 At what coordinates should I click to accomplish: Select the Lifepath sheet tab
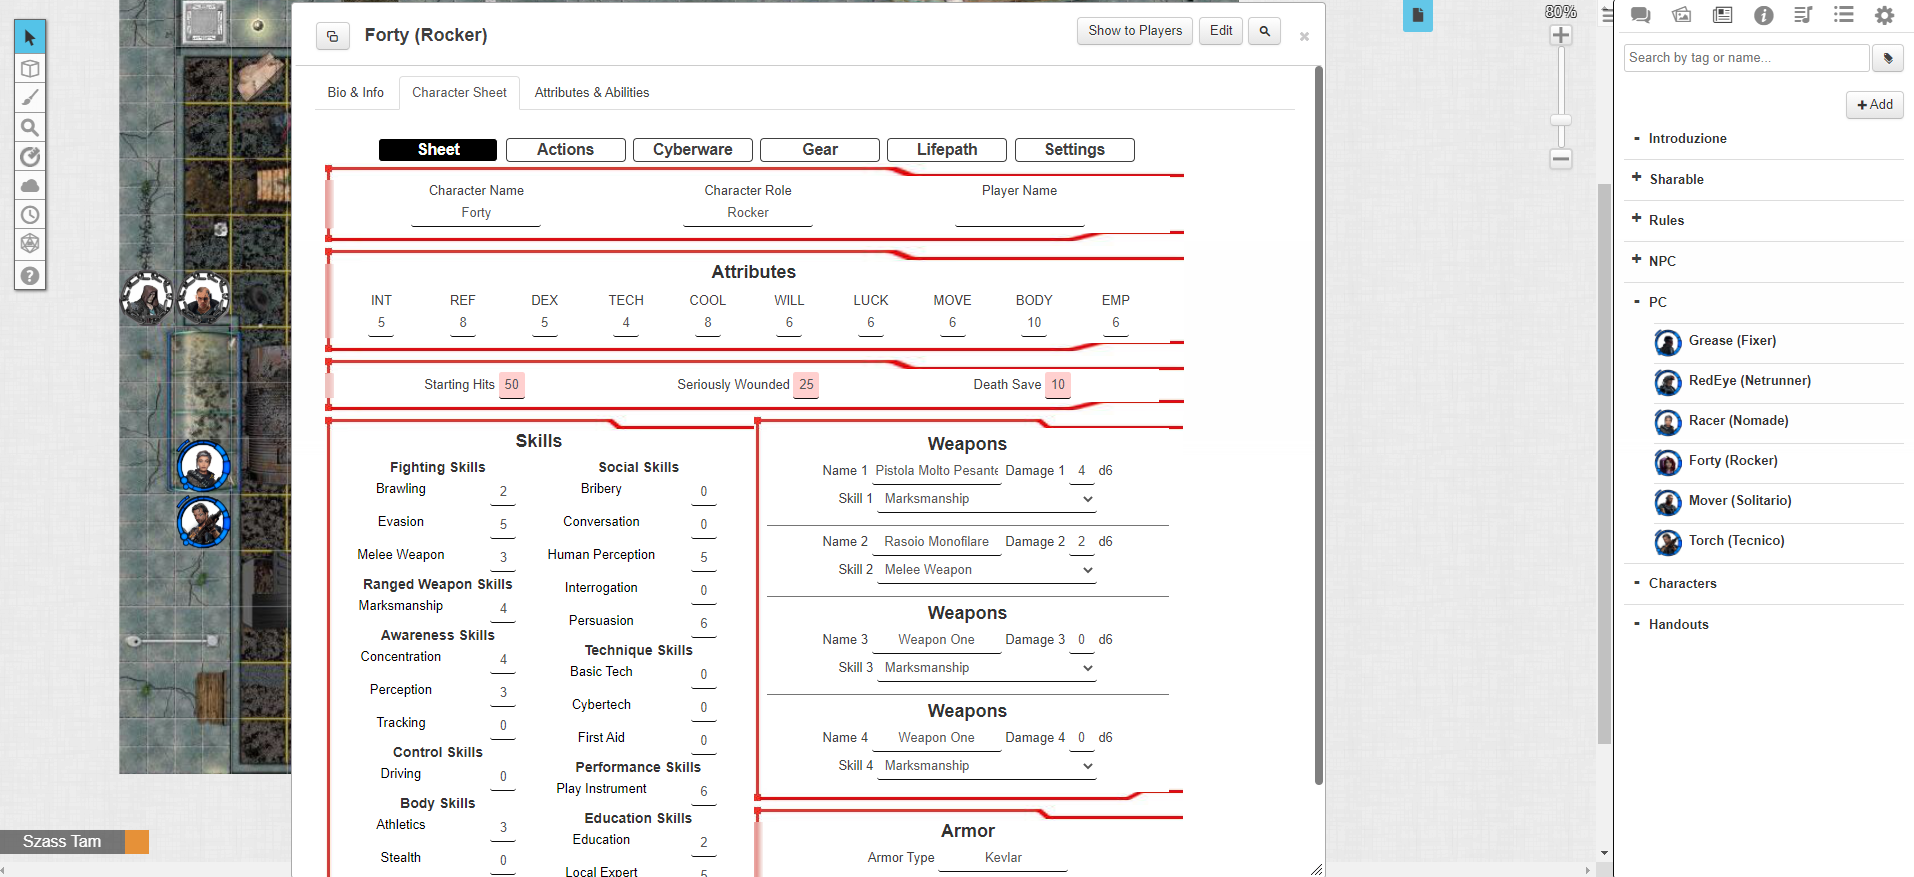pos(947,150)
